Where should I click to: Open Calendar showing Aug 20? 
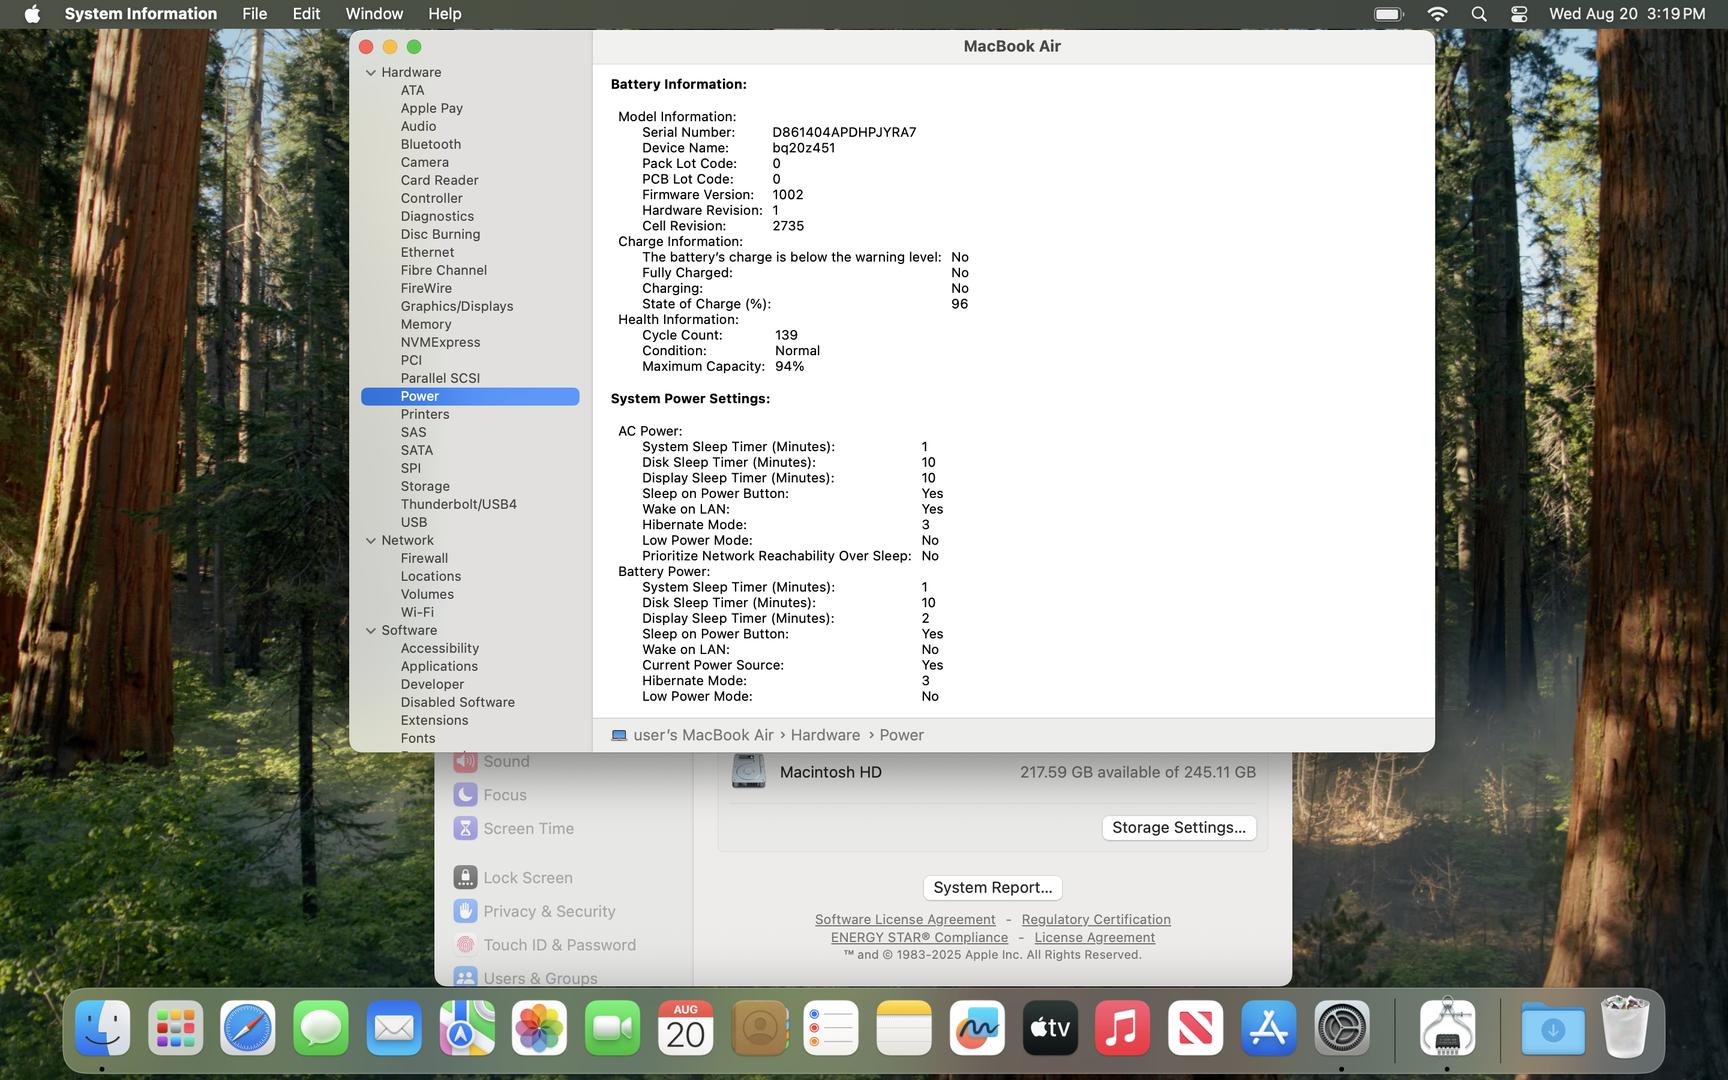pos(686,1028)
